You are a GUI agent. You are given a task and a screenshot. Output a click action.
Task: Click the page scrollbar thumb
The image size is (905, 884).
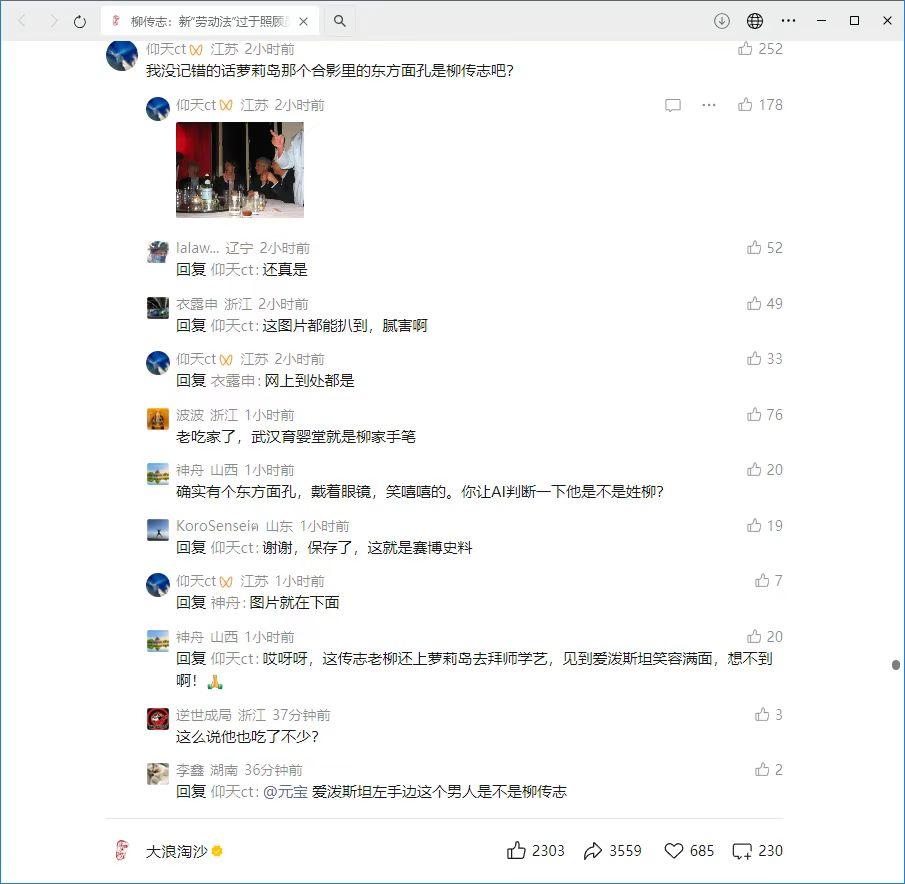click(x=896, y=664)
